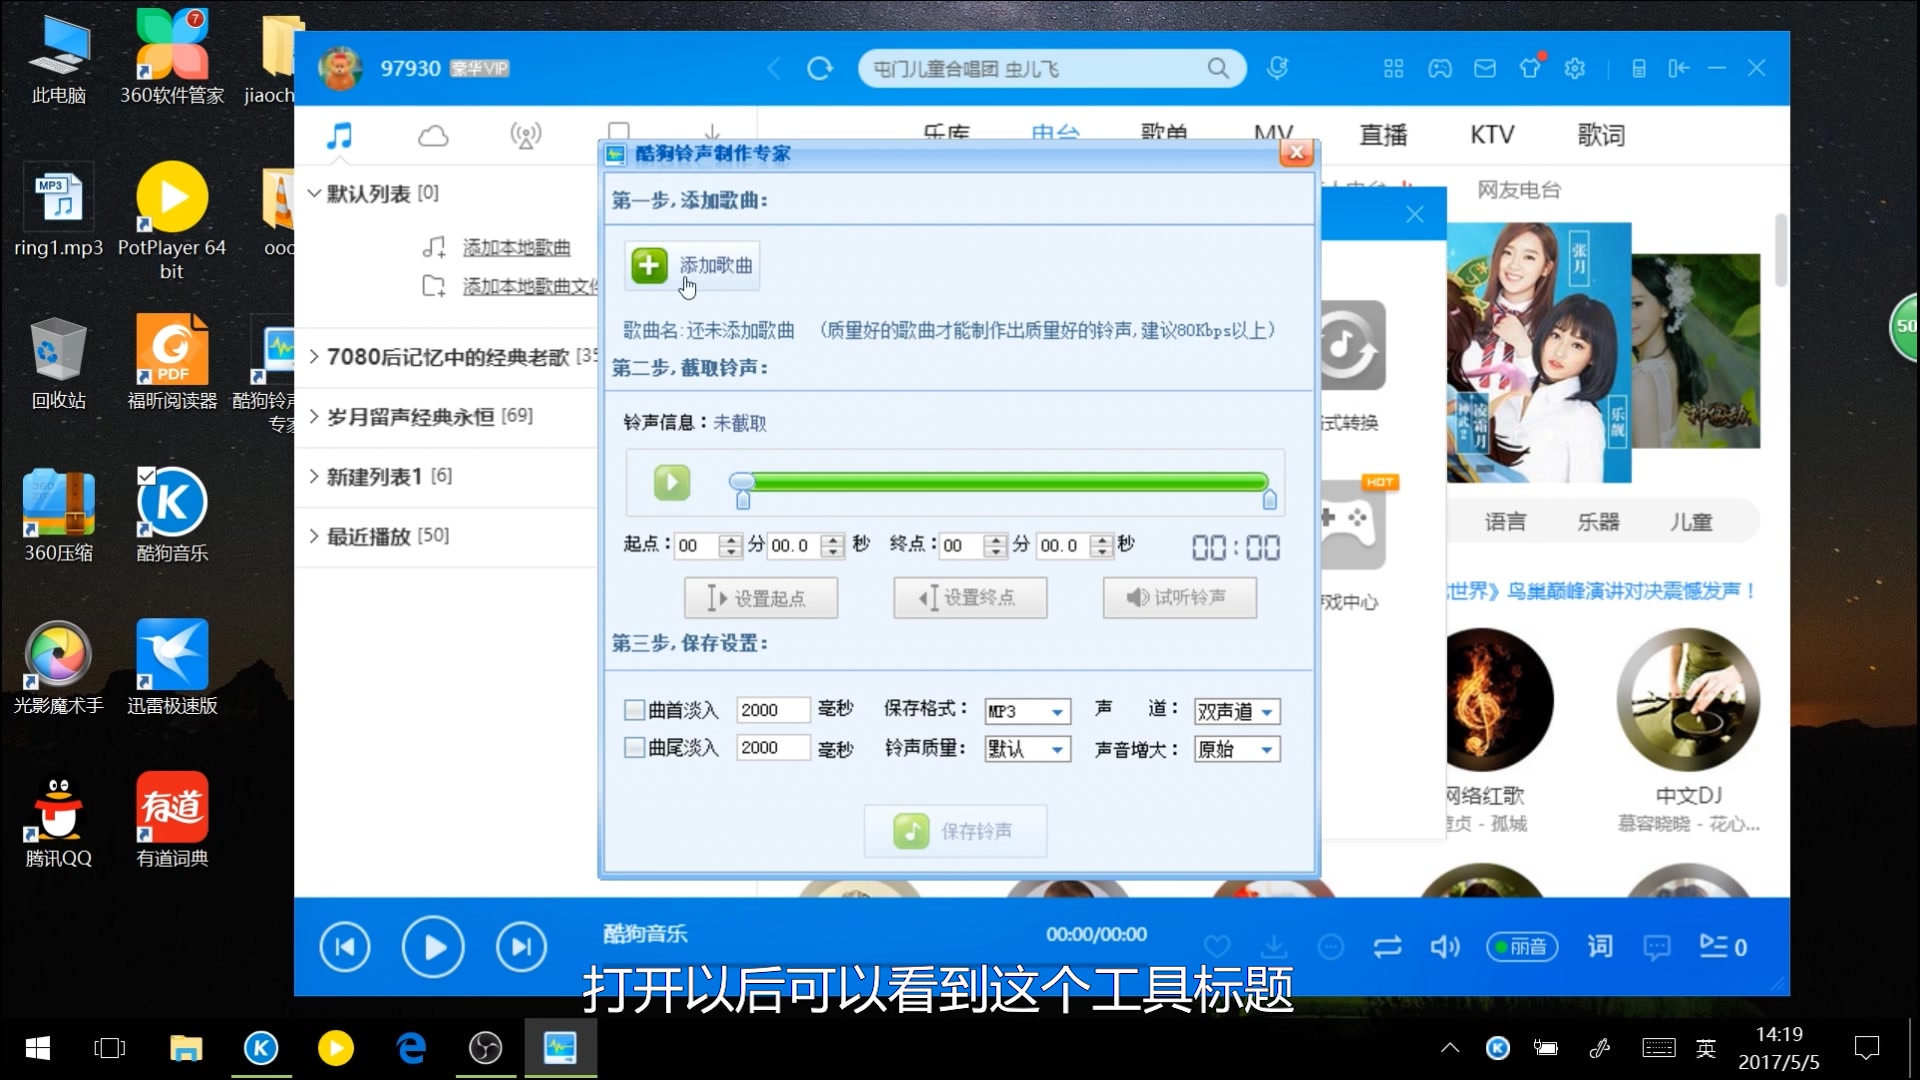
Task: Click next track button in Kugou player
Action: 521,947
